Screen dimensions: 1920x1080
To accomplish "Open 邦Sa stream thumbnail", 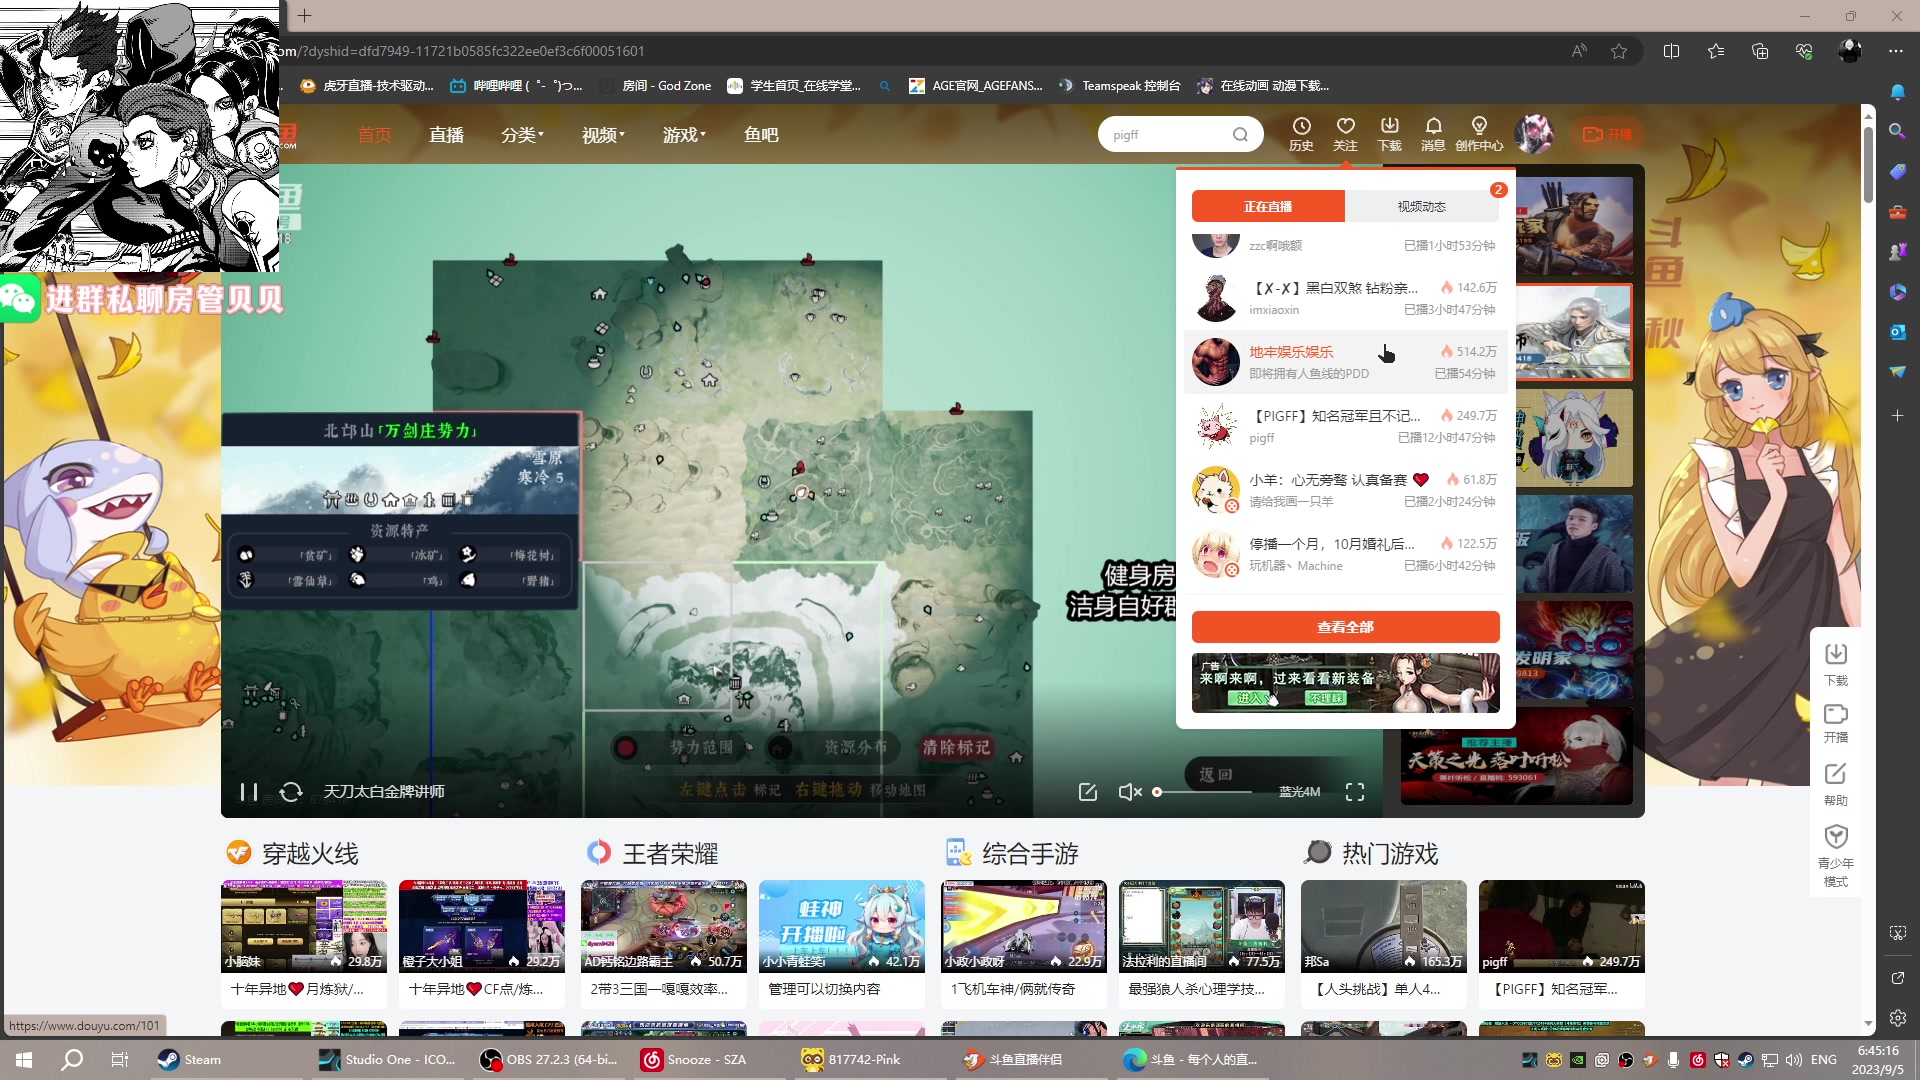I will click(1384, 926).
